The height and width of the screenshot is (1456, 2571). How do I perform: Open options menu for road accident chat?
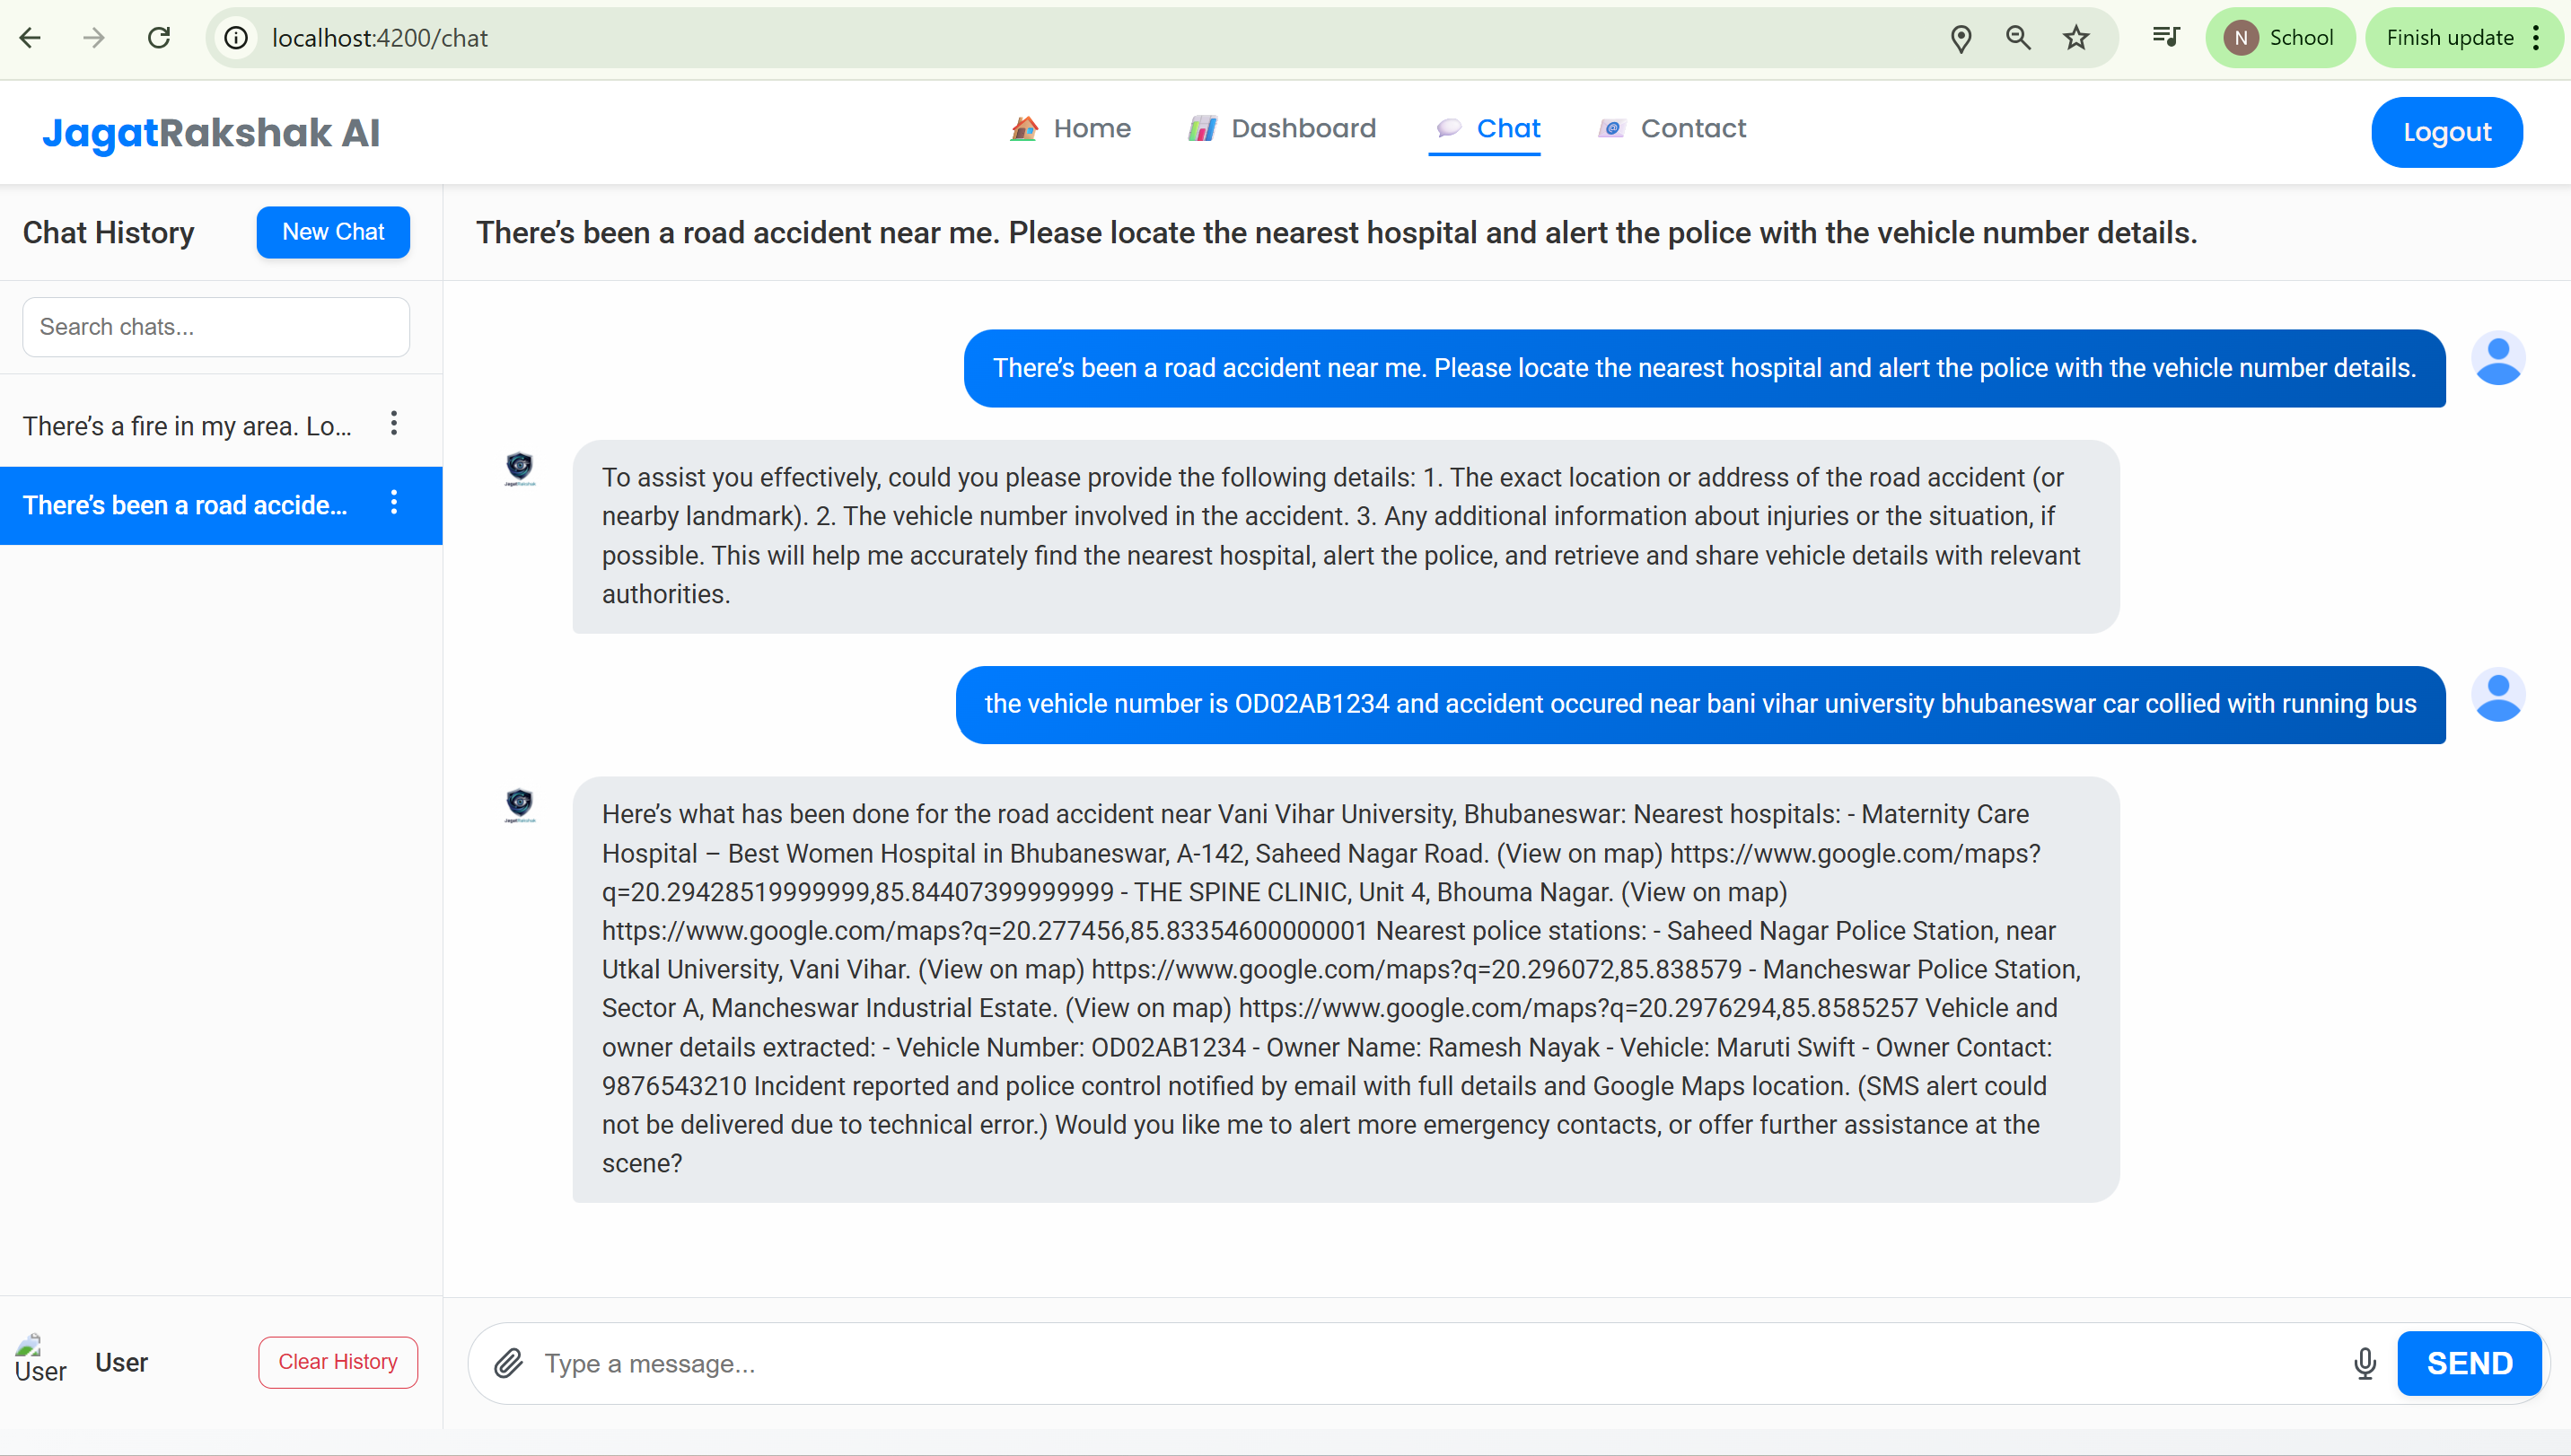[394, 503]
